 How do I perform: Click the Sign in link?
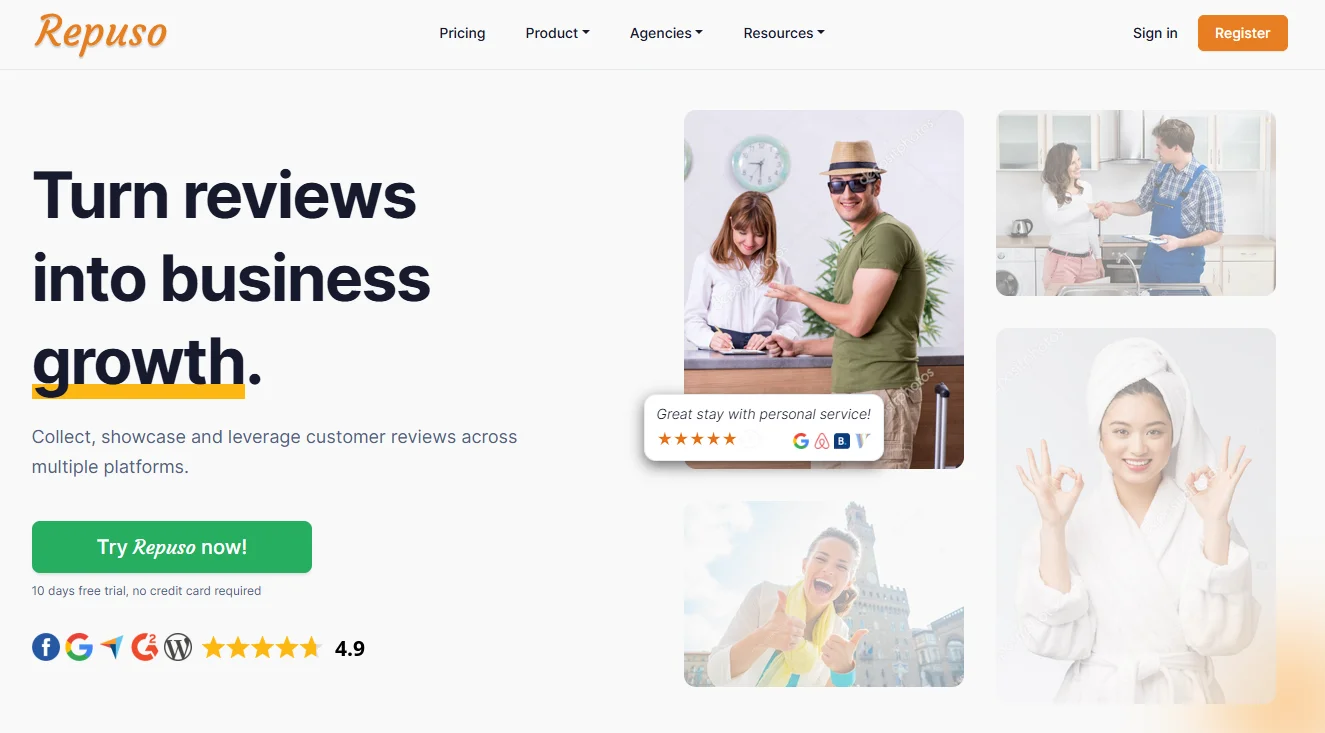1155,33
